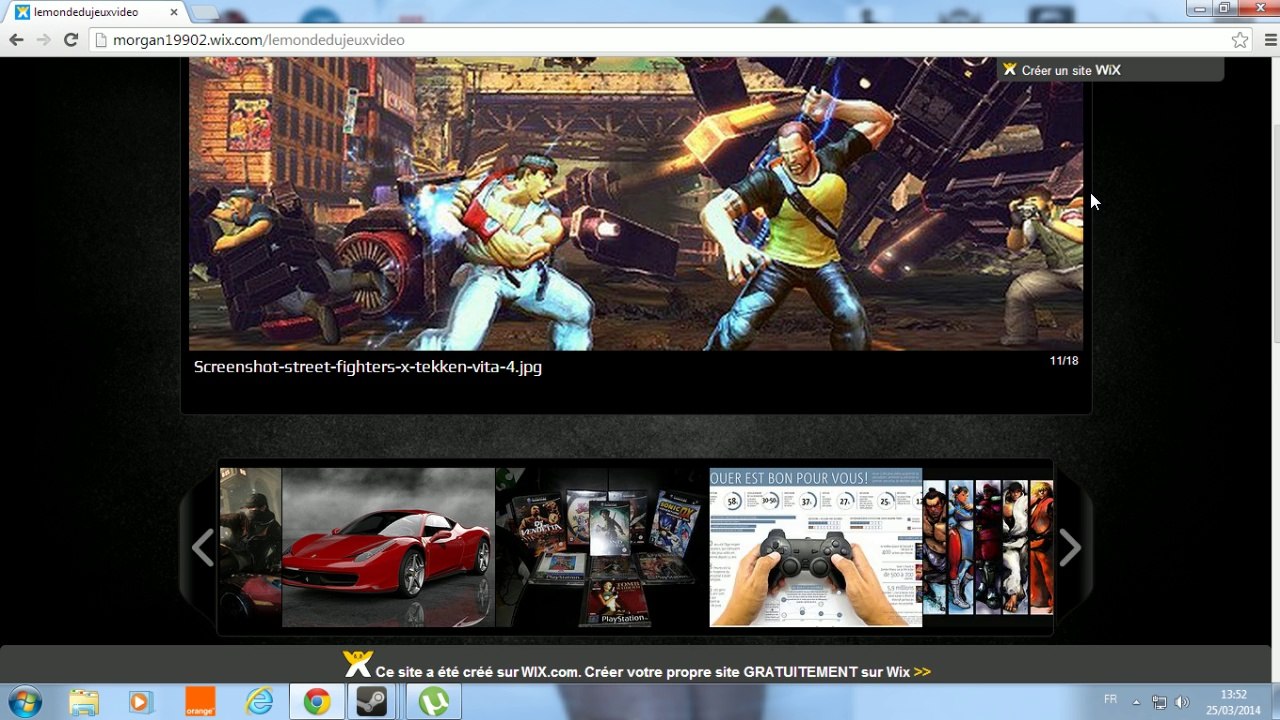Select the Street Fighter character panels thumbnail
This screenshot has width=1280, height=720.
[988, 547]
